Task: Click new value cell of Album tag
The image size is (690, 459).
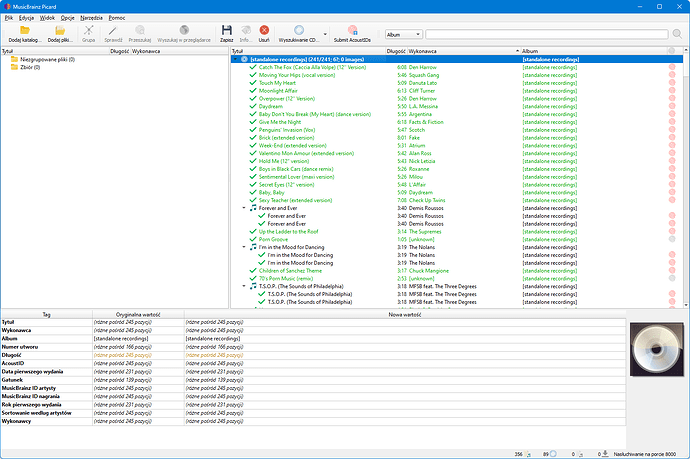Action: pos(405,339)
